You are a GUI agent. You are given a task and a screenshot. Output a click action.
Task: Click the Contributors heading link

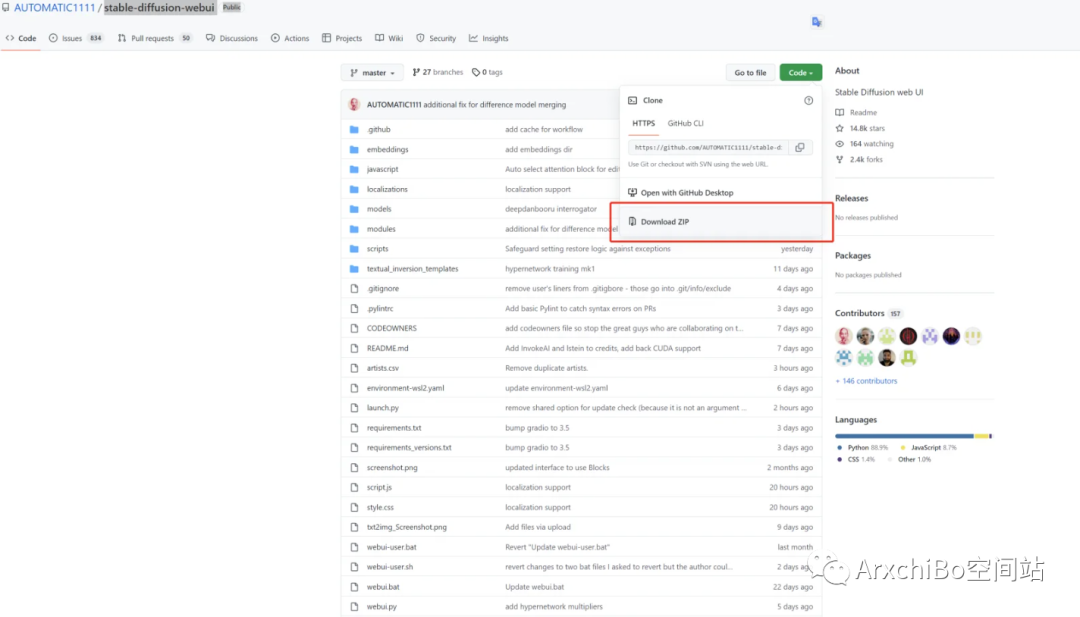pyautogui.click(x=860, y=313)
